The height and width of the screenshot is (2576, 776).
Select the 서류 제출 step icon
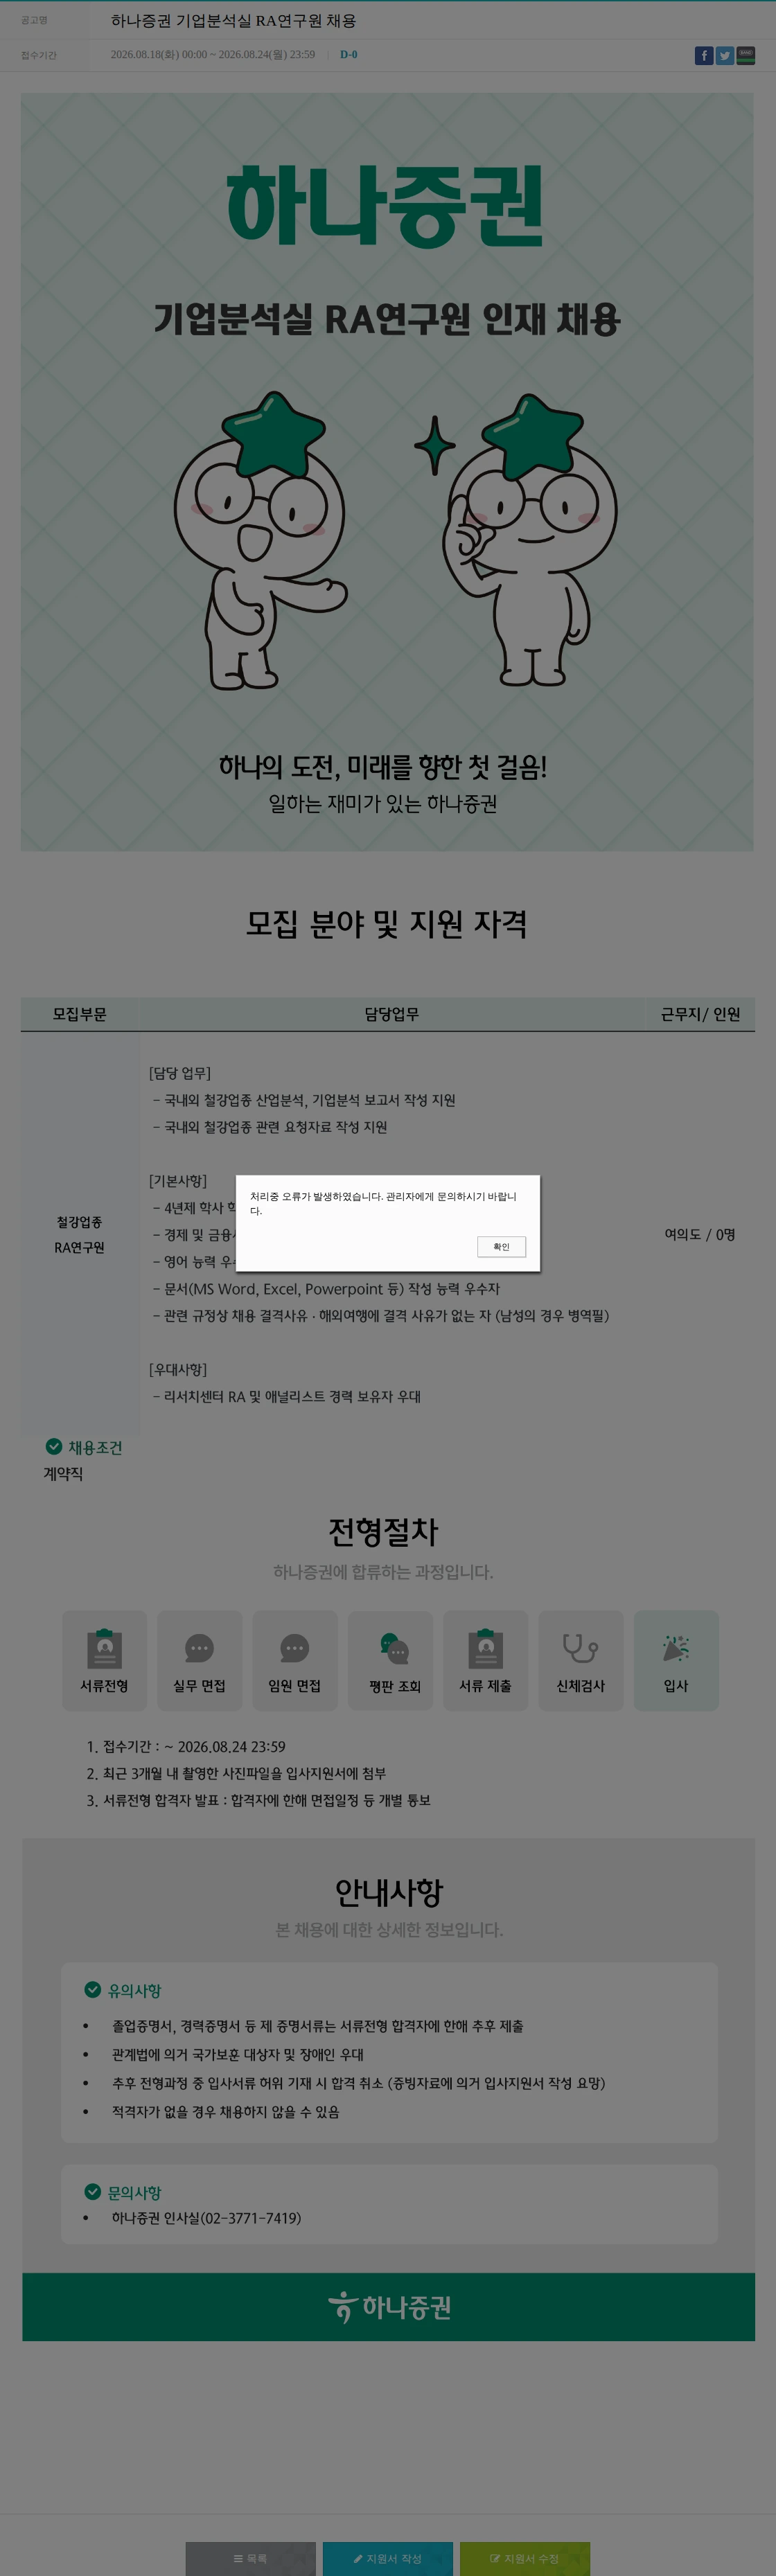click(485, 1648)
